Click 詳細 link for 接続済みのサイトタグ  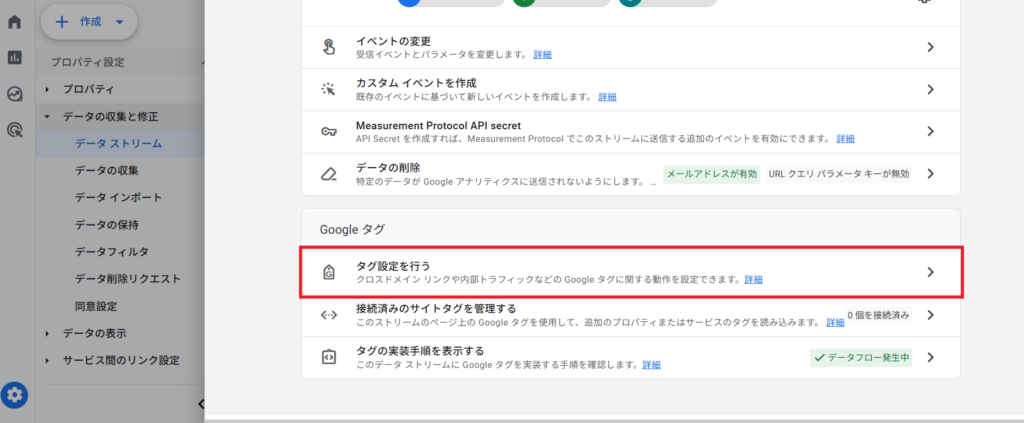[x=835, y=322]
